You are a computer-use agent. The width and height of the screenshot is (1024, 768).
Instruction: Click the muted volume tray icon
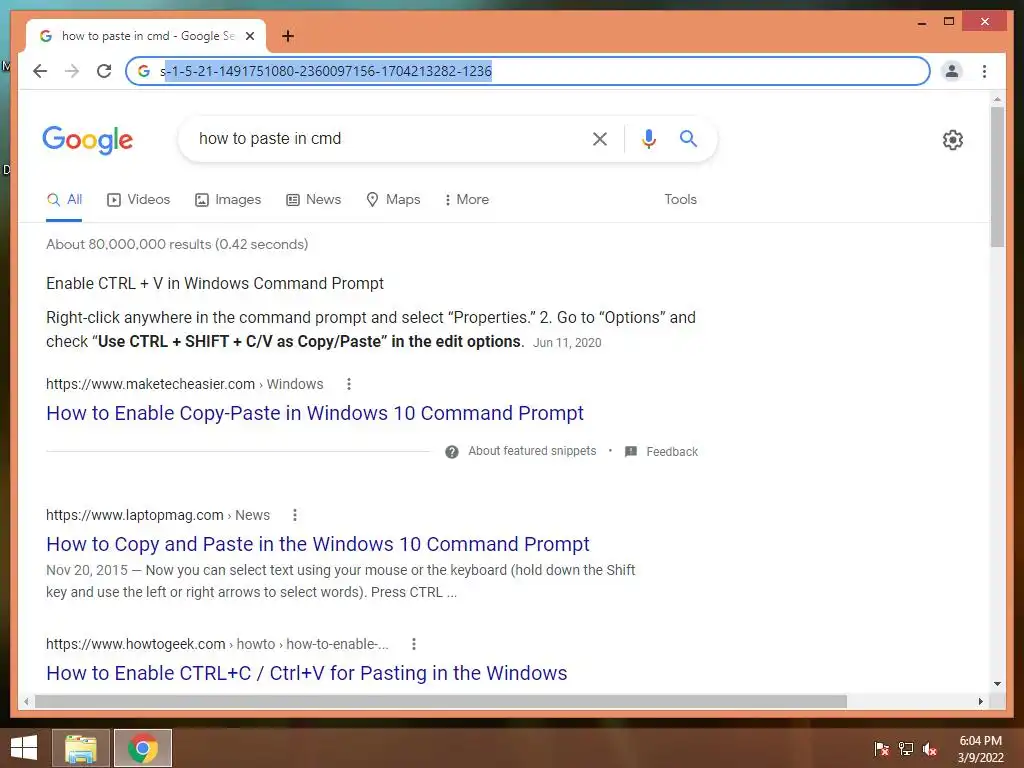point(930,748)
